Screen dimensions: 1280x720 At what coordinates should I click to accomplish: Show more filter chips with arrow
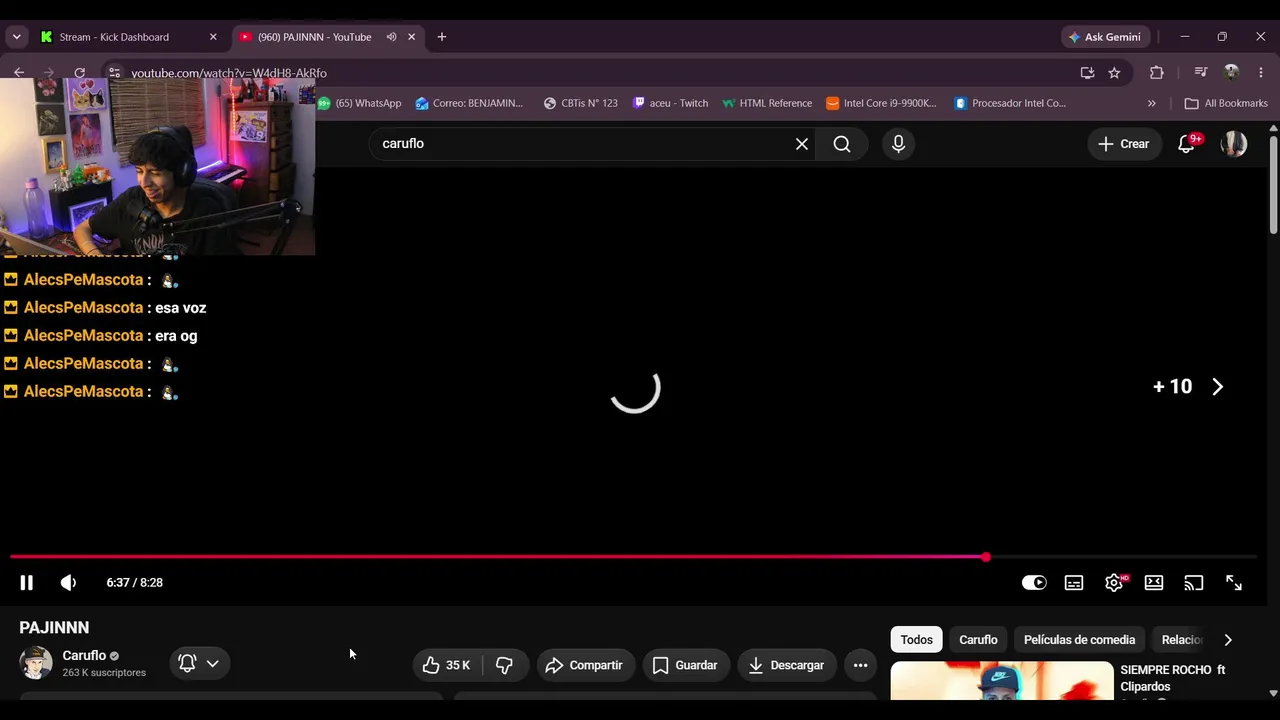pos(1228,640)
